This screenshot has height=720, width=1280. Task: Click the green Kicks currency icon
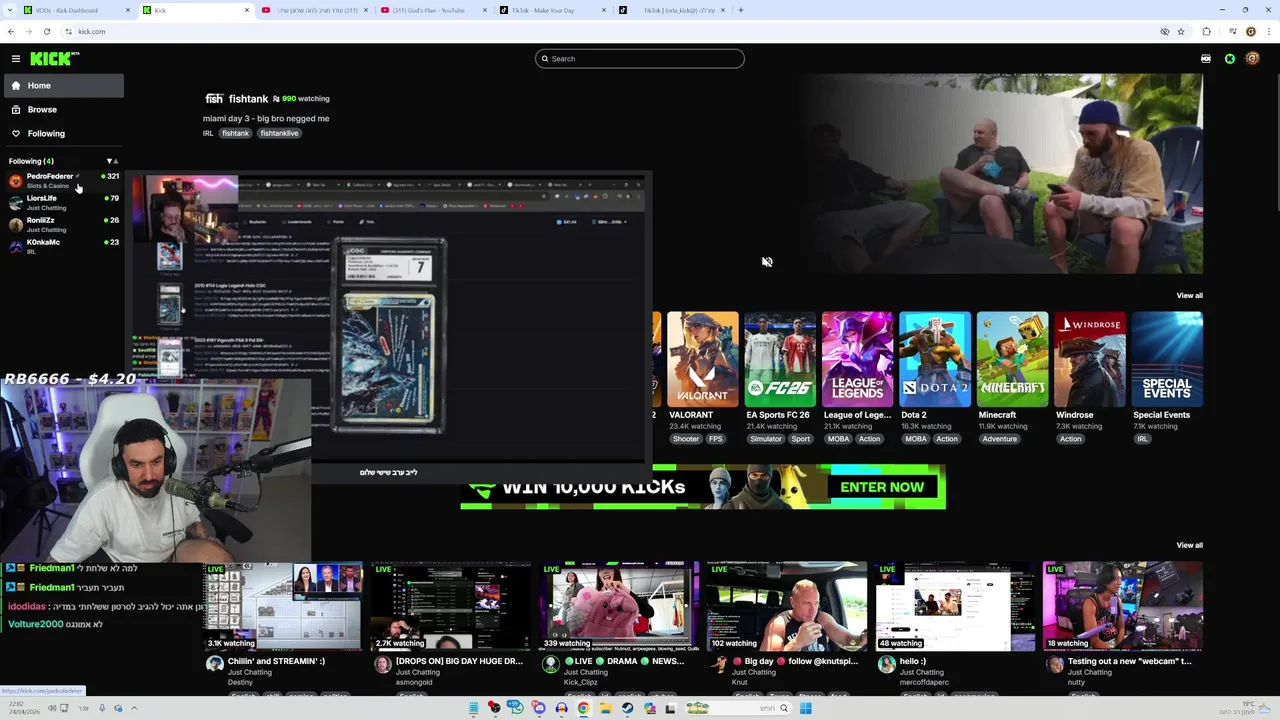(1230, 59)
